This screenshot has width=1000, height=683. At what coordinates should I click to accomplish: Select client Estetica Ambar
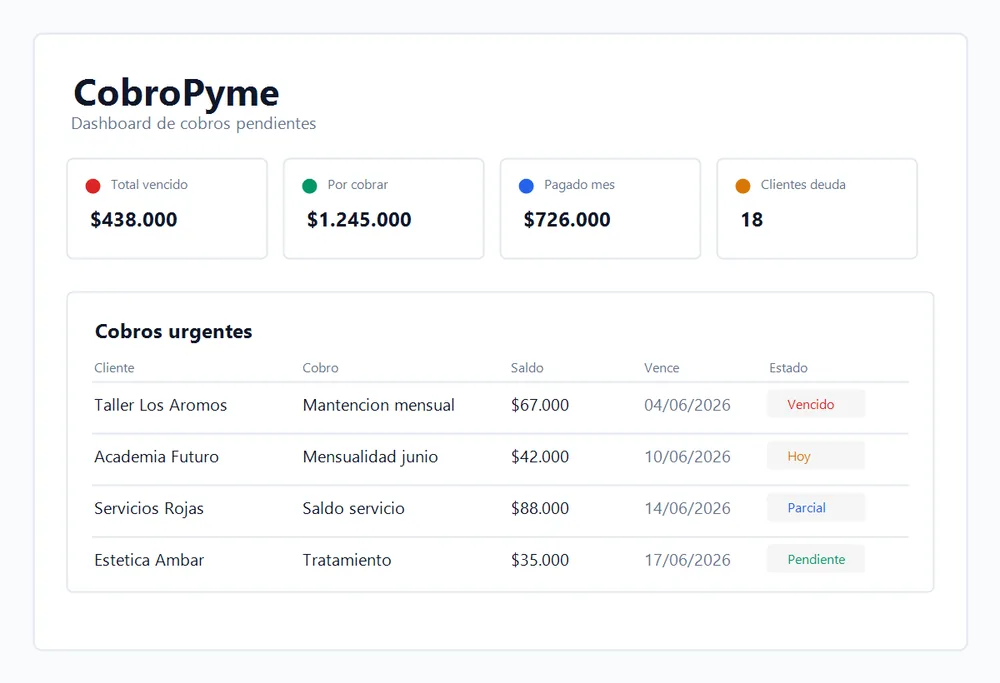pyautogui.click(x=149, y=560)
